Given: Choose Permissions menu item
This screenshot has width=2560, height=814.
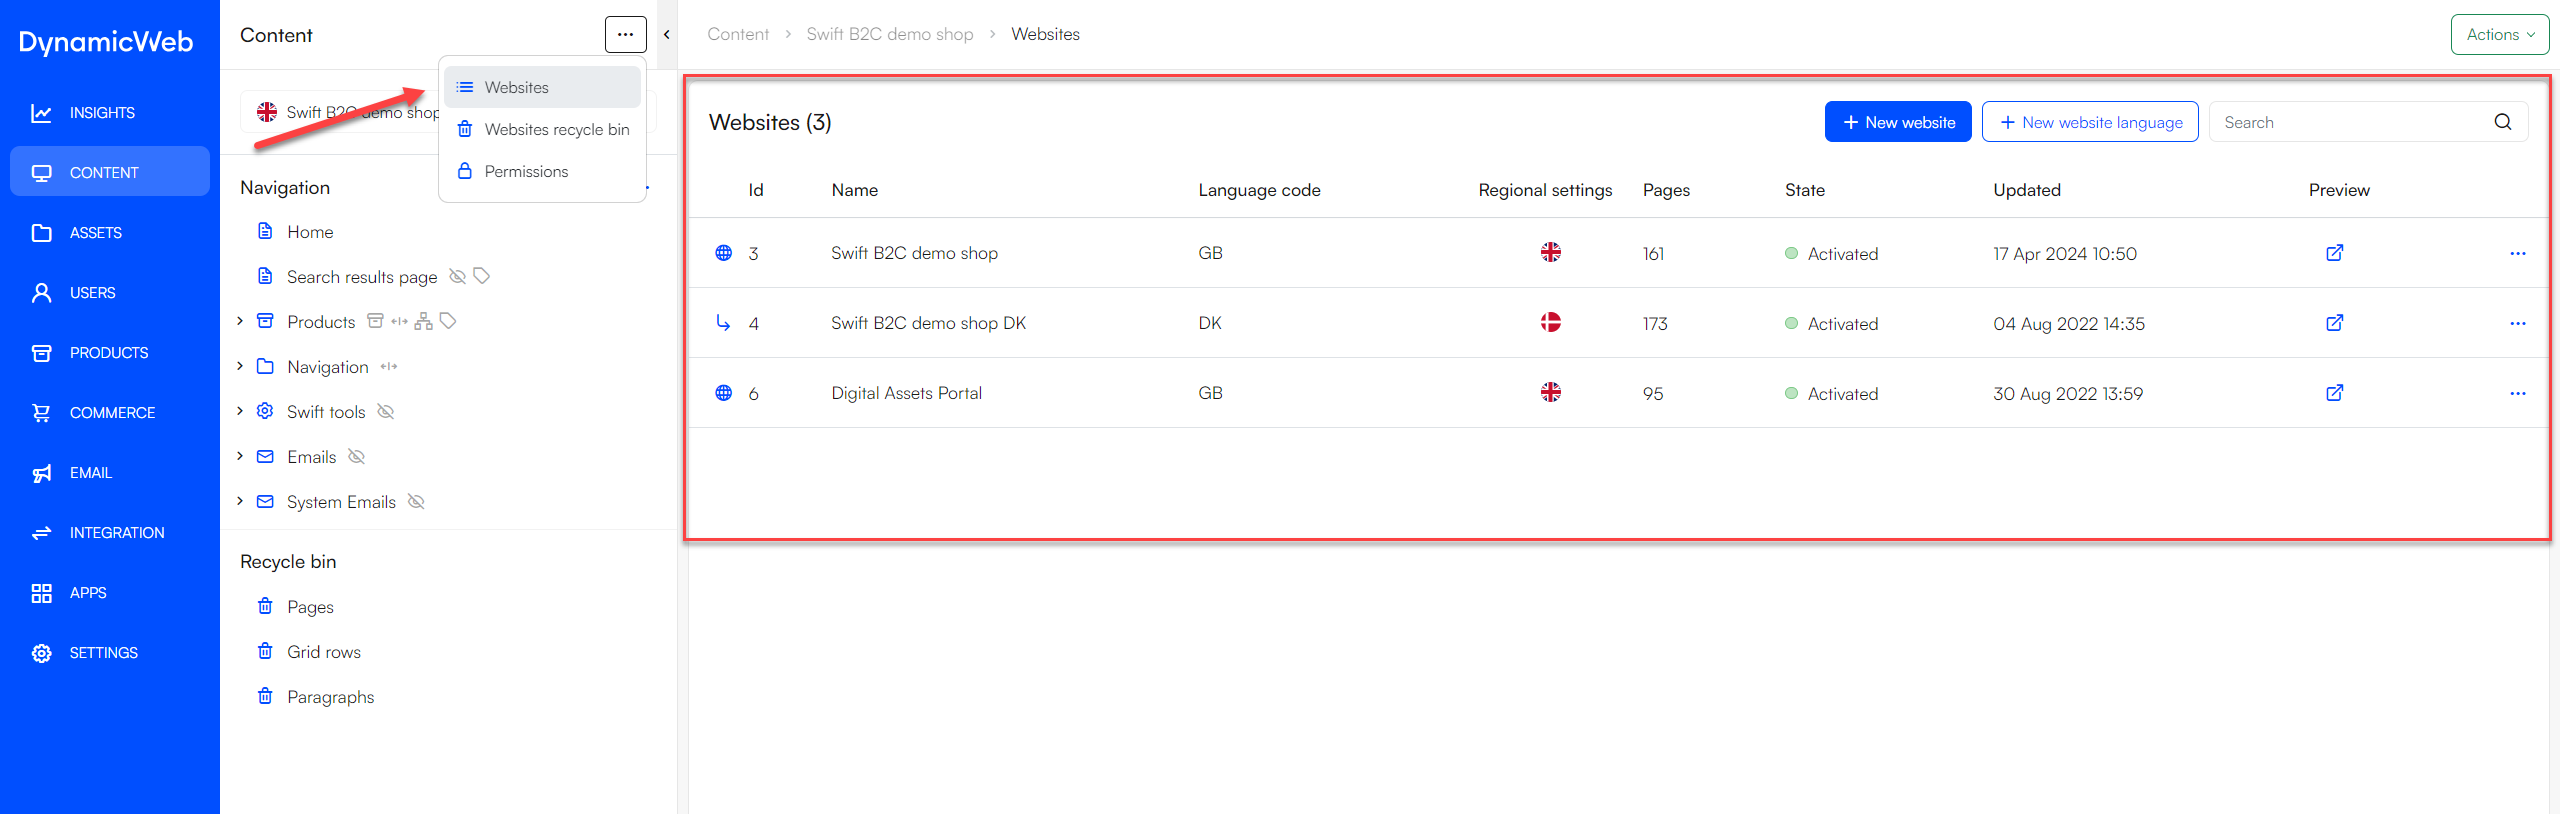Looking at the screenshot, I should click(x=542, y=171).
